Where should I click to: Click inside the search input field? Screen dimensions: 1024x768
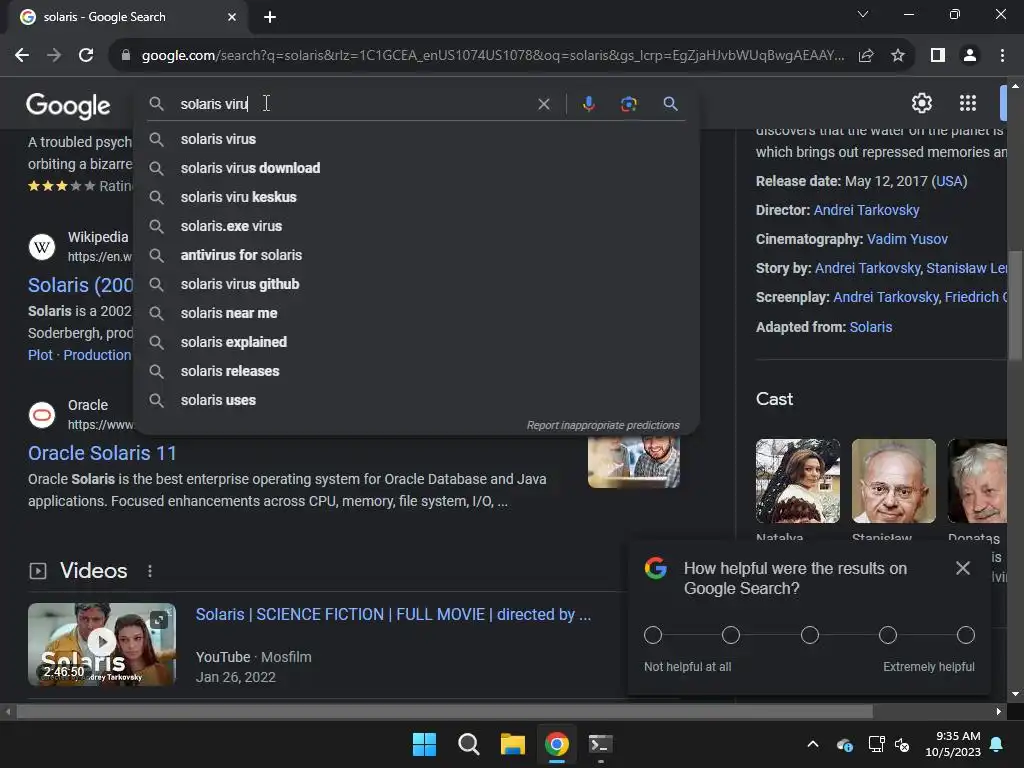[x=353, y=104]
